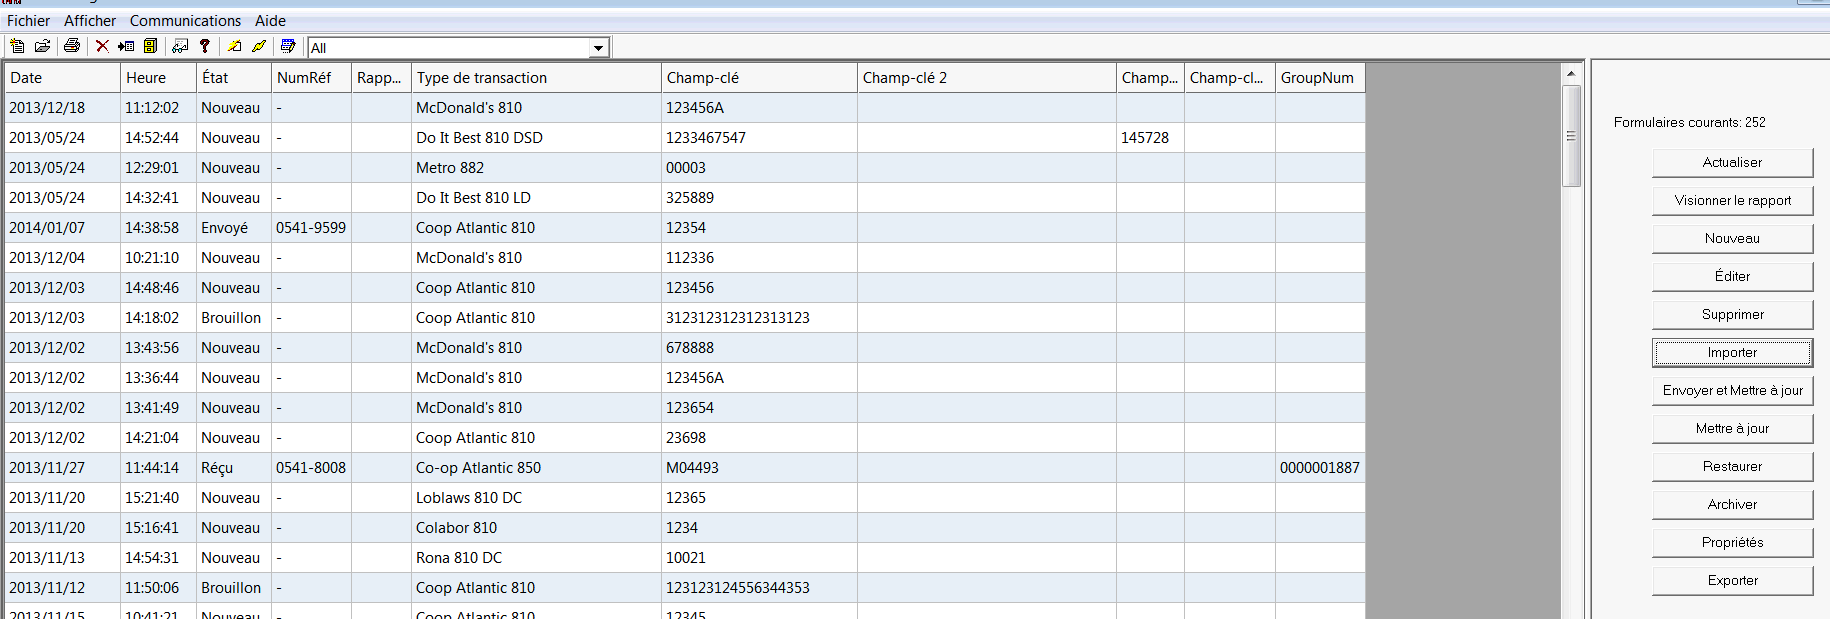Viewport: 1830px width, 619px height.
Task: Click the report viewer glasses icon
Action: coord(180,46)
